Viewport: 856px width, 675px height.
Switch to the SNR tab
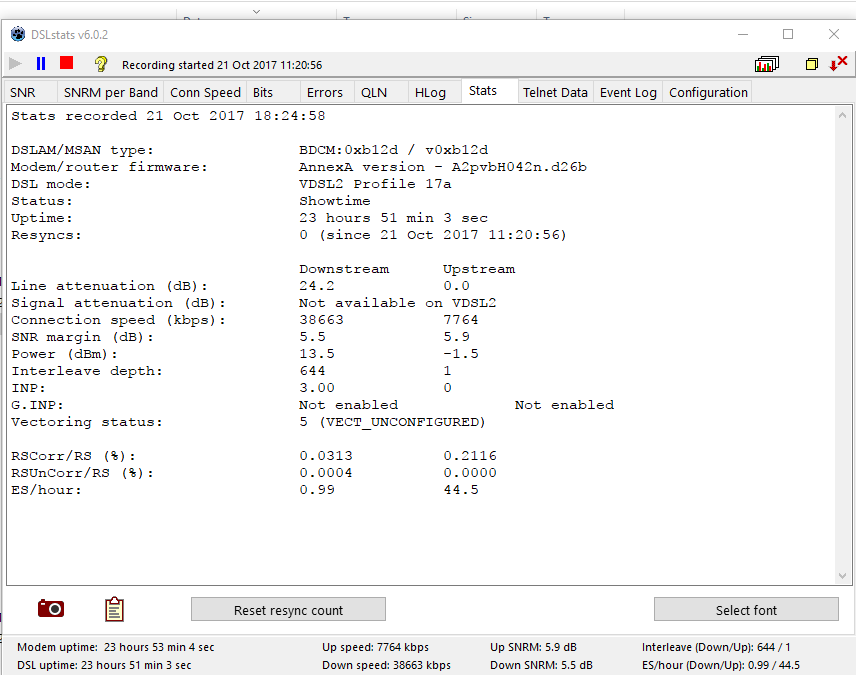[22, 92]
